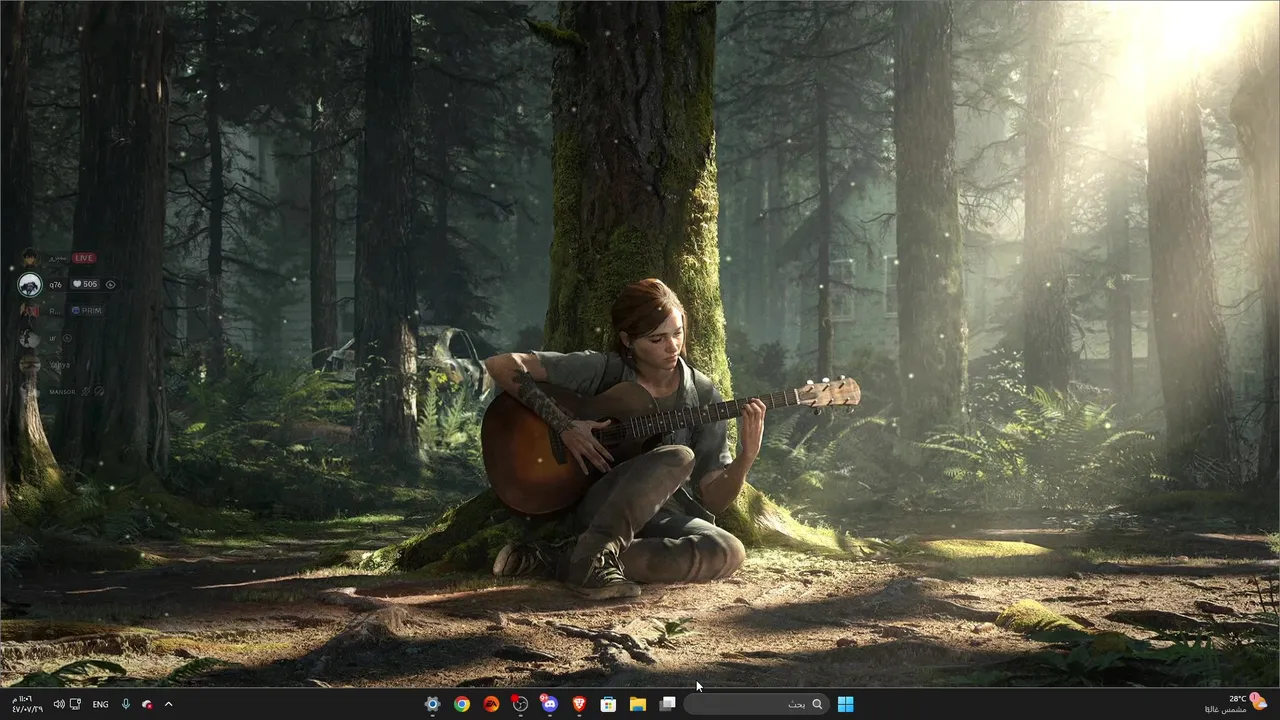Click the taskbar search box
The height and width of the screenshot is (720, 1280).
pyautogui.click(x=756, y=704)
